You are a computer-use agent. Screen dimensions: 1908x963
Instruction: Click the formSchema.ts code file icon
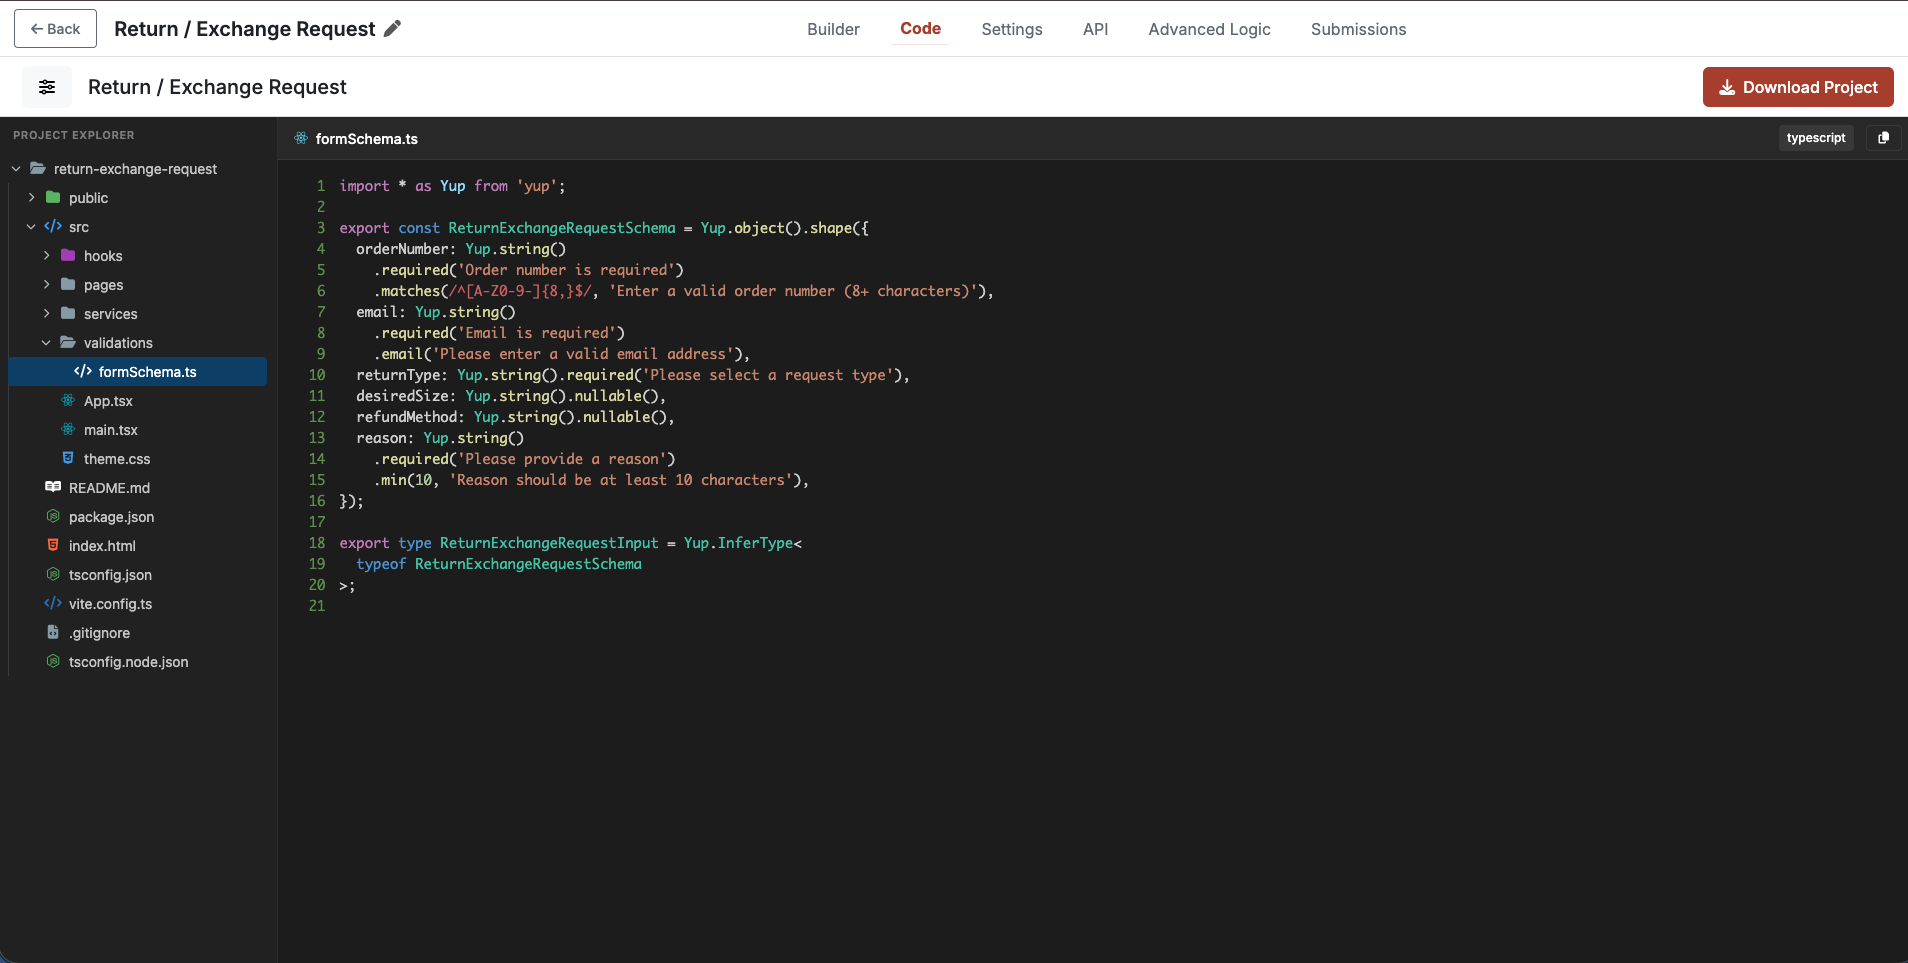pyautogui.click(x=83, y=371)
